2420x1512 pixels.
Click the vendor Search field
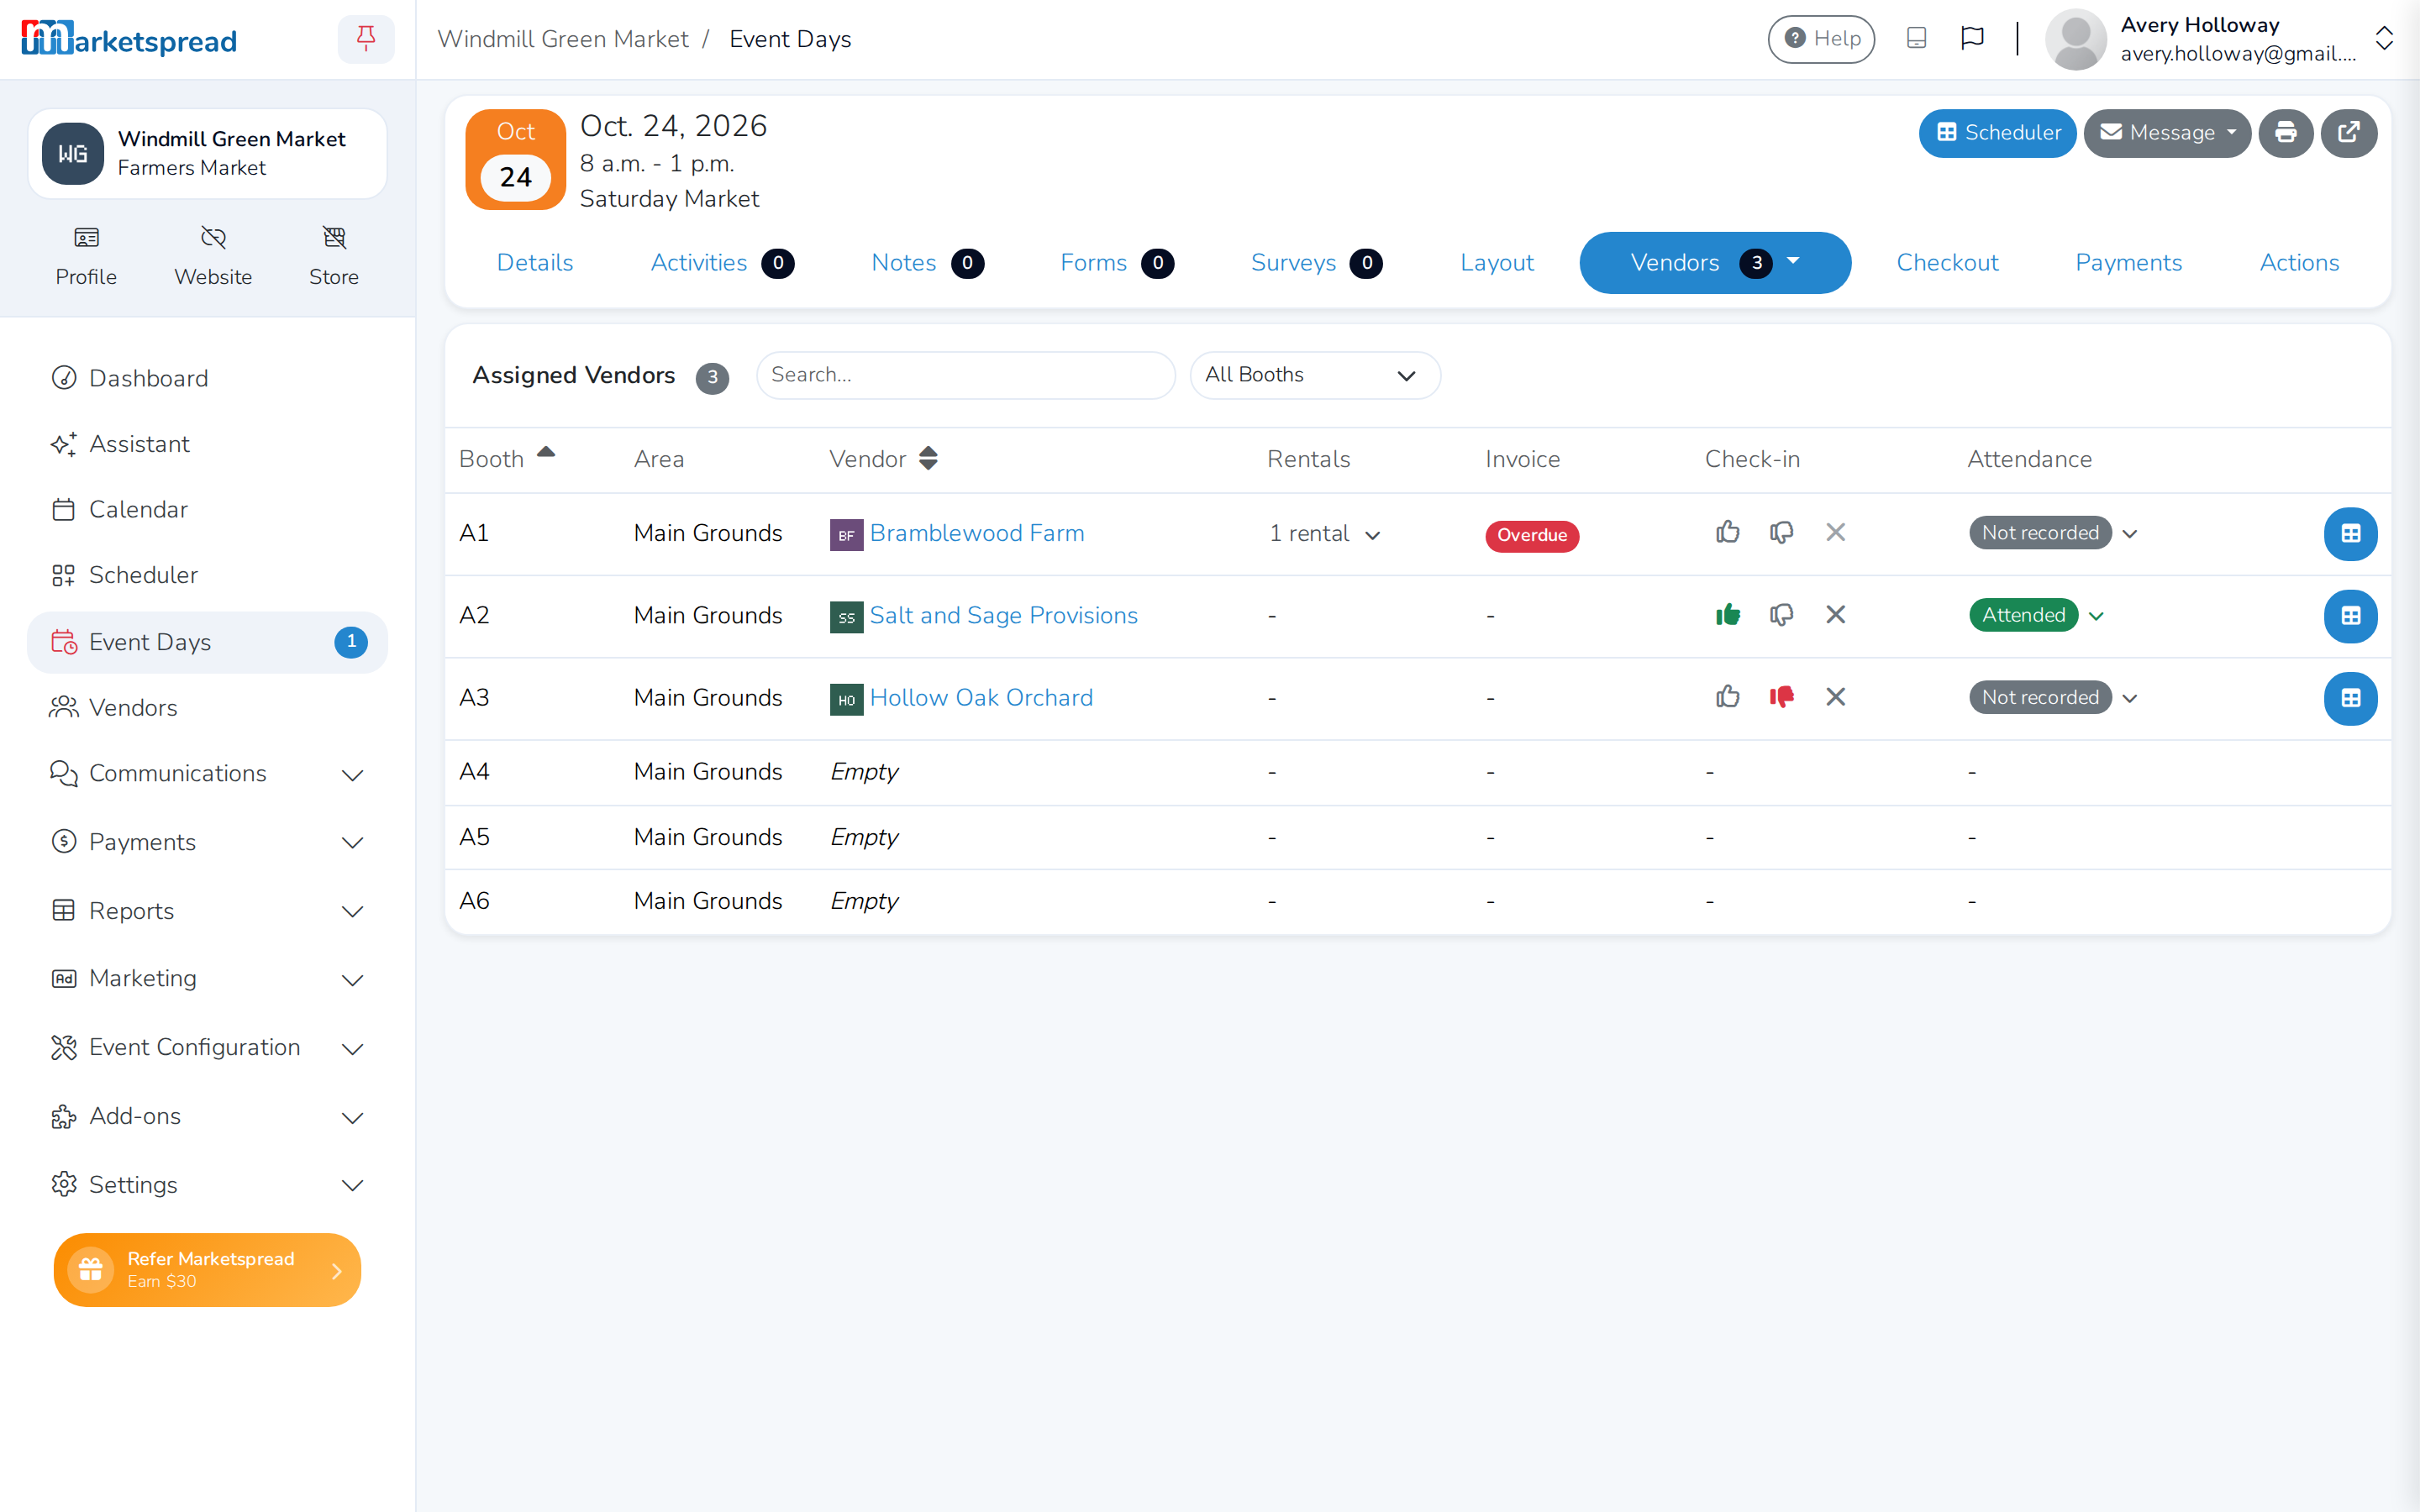coord(965,375)
